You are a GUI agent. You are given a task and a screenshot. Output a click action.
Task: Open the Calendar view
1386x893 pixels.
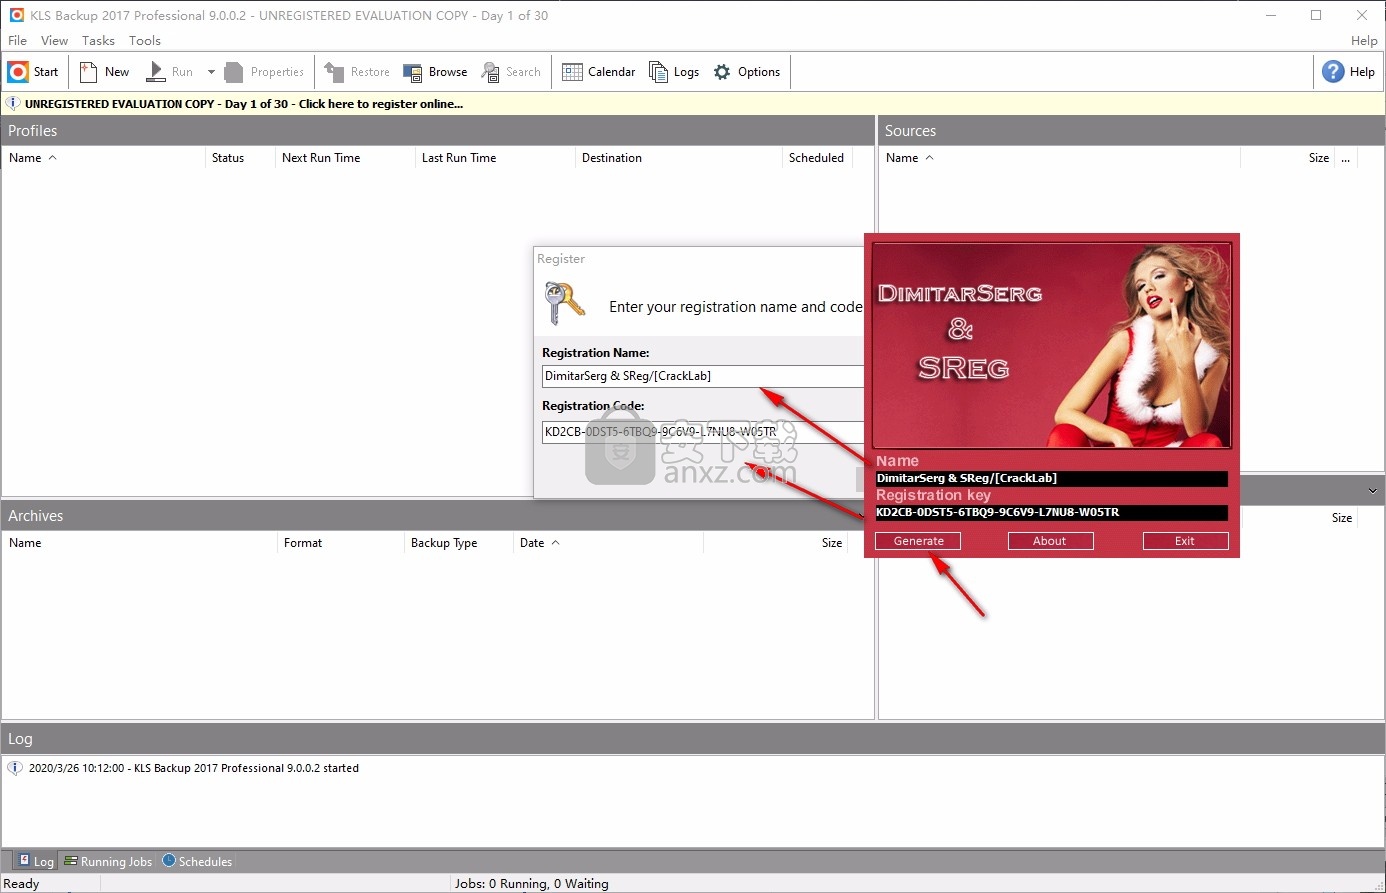point(599,72)
